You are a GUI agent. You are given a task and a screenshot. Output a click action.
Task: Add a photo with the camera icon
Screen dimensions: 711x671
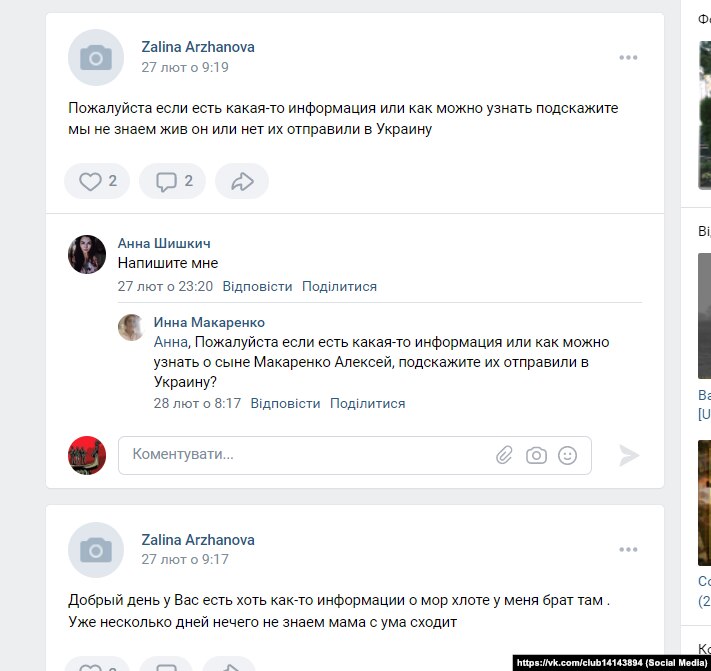(x=536, y=455)
